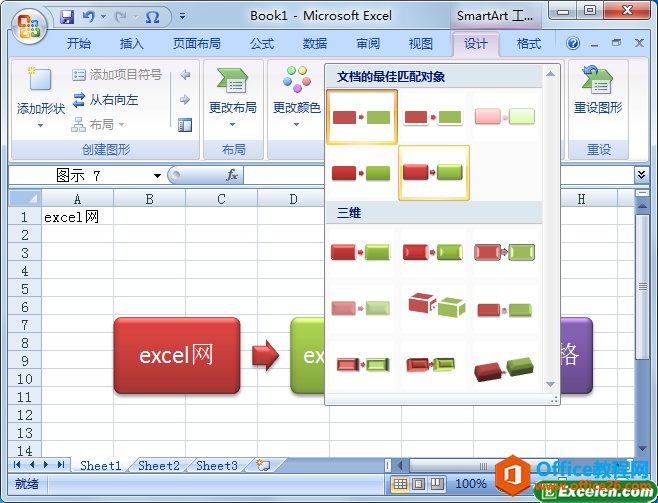Go to the 公式 tab
Viewport: 658px width, 503px height.
tap(262, 44)
